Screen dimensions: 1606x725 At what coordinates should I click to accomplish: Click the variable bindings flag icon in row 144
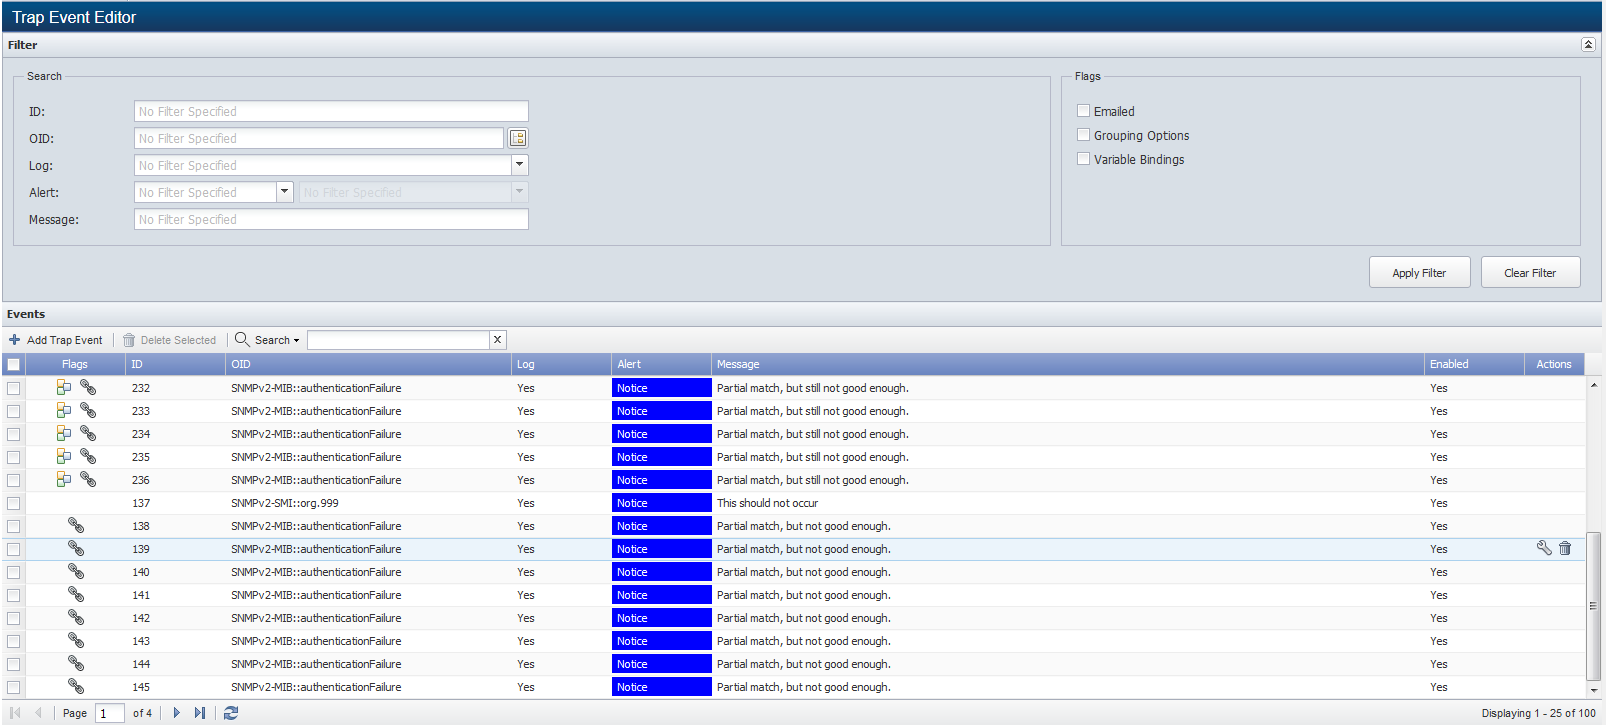pos(76,663)
